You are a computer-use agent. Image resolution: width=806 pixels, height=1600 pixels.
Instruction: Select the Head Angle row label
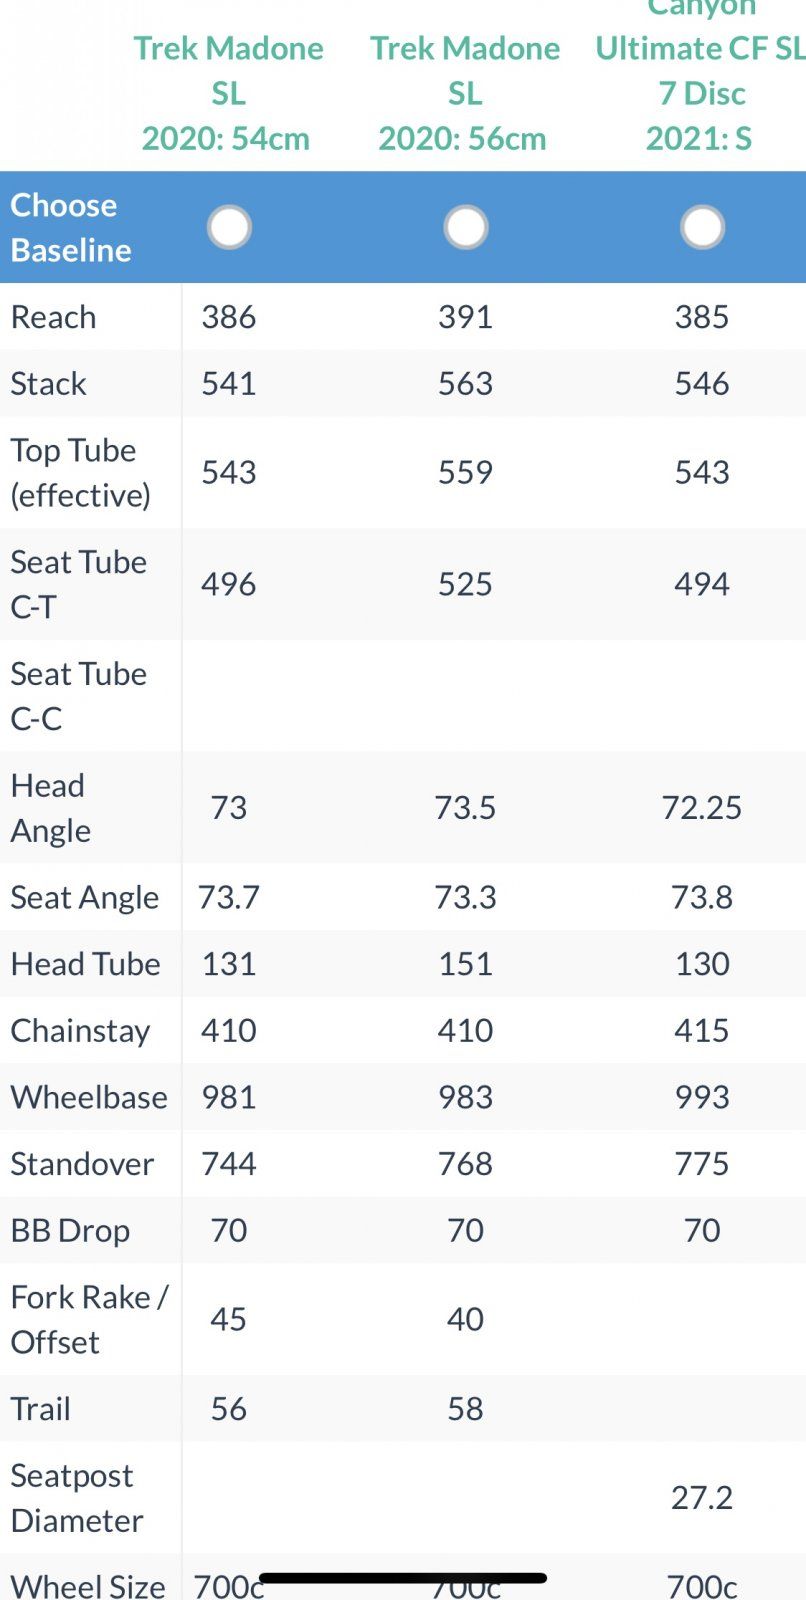(51, 808)
